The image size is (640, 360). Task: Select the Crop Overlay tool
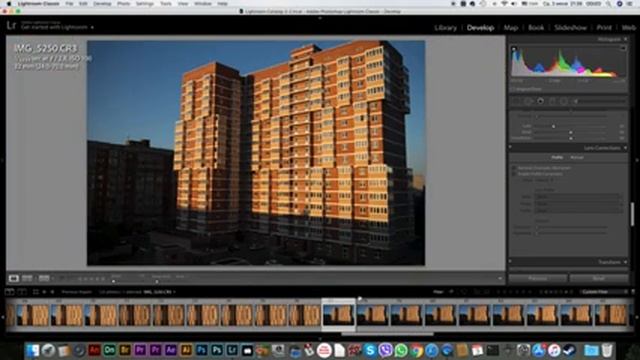[517, 101]
